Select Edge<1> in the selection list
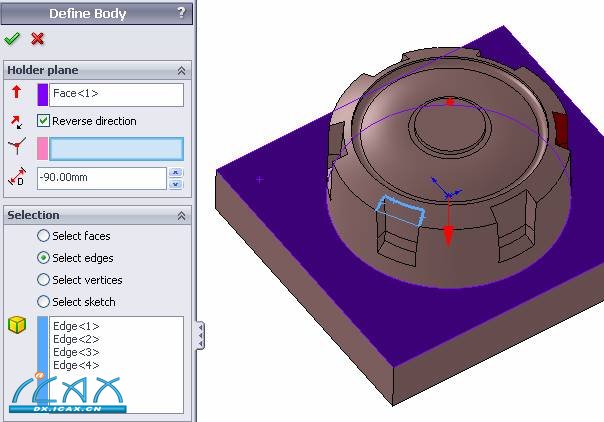Screen dimensions: 604x422 (76, 326)
